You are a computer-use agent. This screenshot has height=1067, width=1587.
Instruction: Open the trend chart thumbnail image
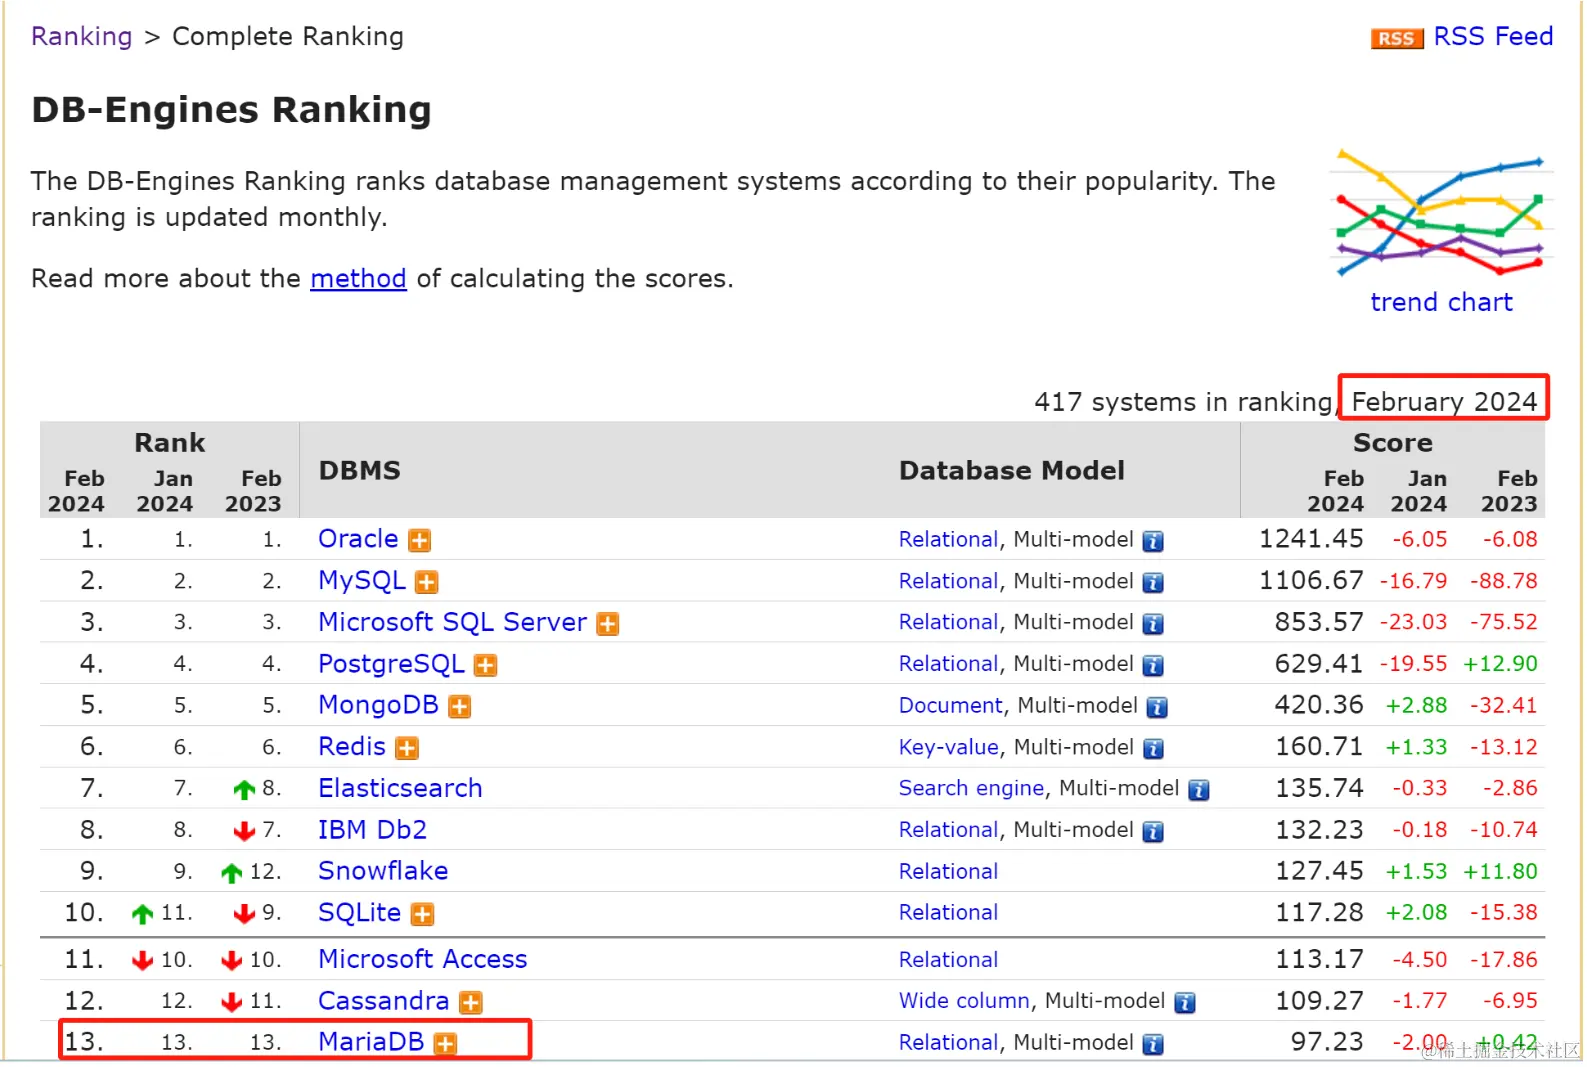point(1441,214)
